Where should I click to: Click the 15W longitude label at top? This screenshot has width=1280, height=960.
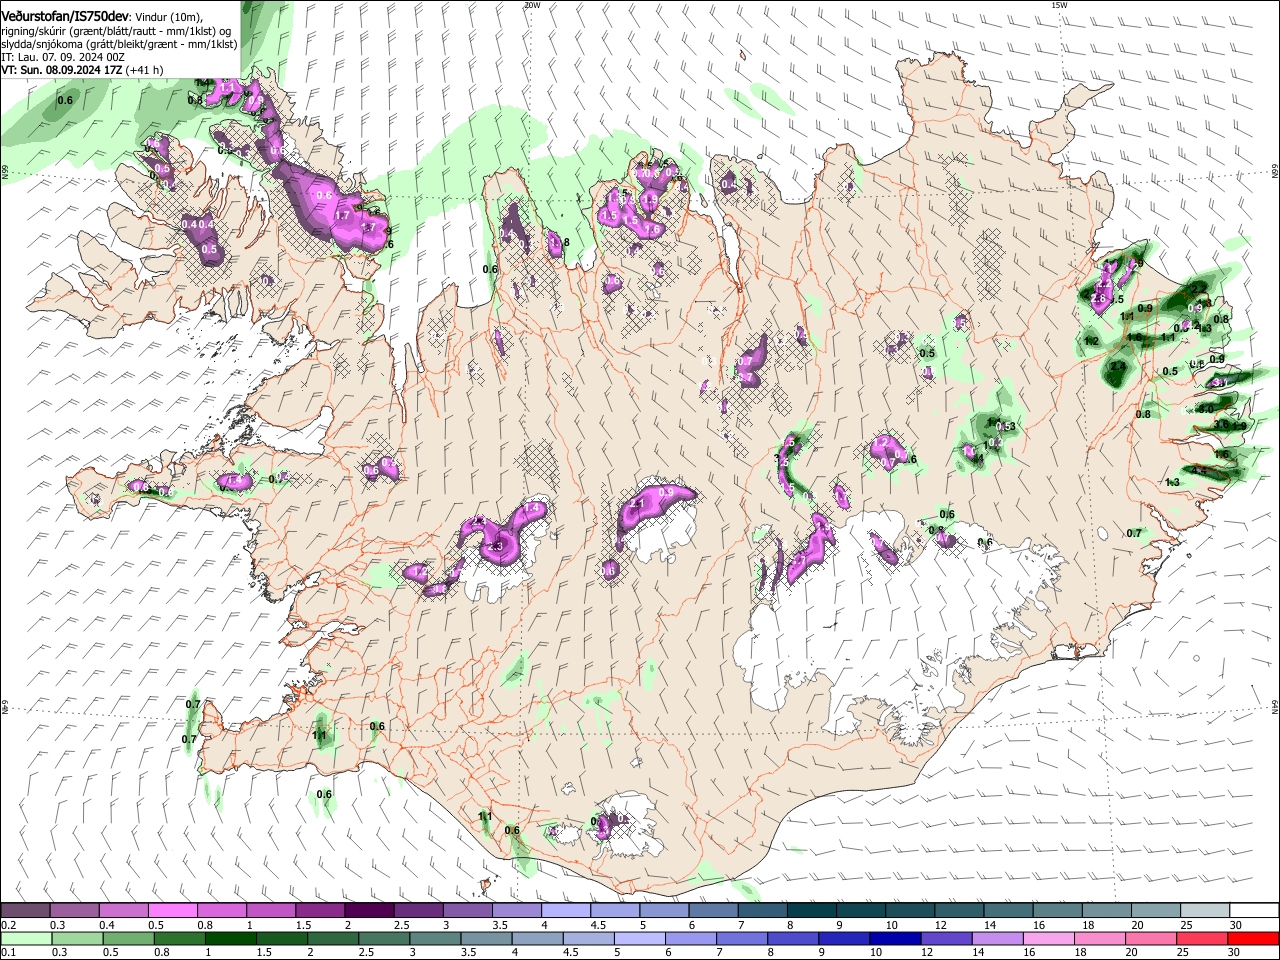click(x=1059, y=5)
